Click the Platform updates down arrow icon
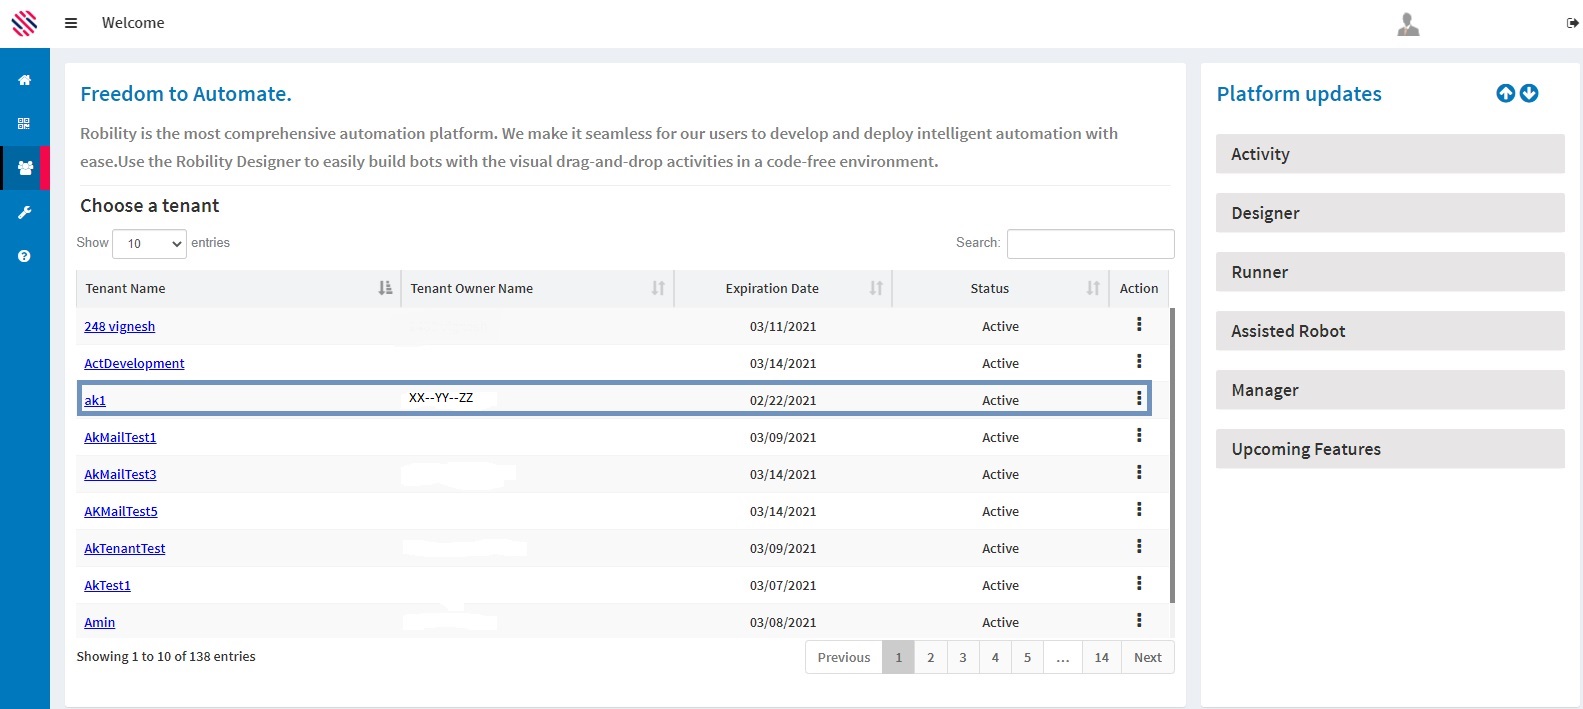This screenshot has width=1583, height=709. click(x=1529, y=93)
